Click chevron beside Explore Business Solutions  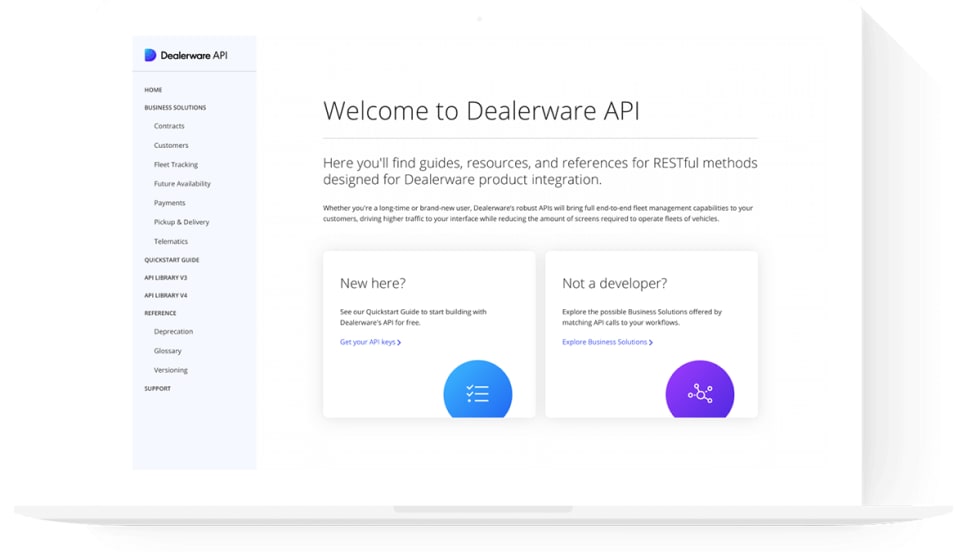[x=651, y=343]
